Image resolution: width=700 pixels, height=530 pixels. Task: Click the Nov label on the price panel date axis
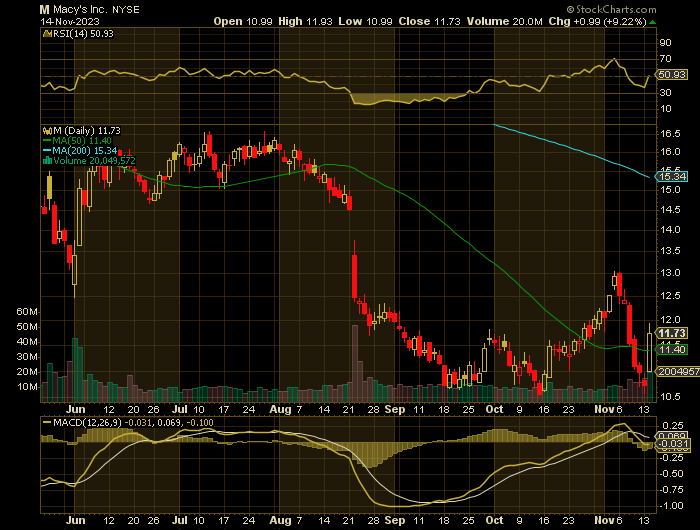pyautogui.click(x=603, y=409)
